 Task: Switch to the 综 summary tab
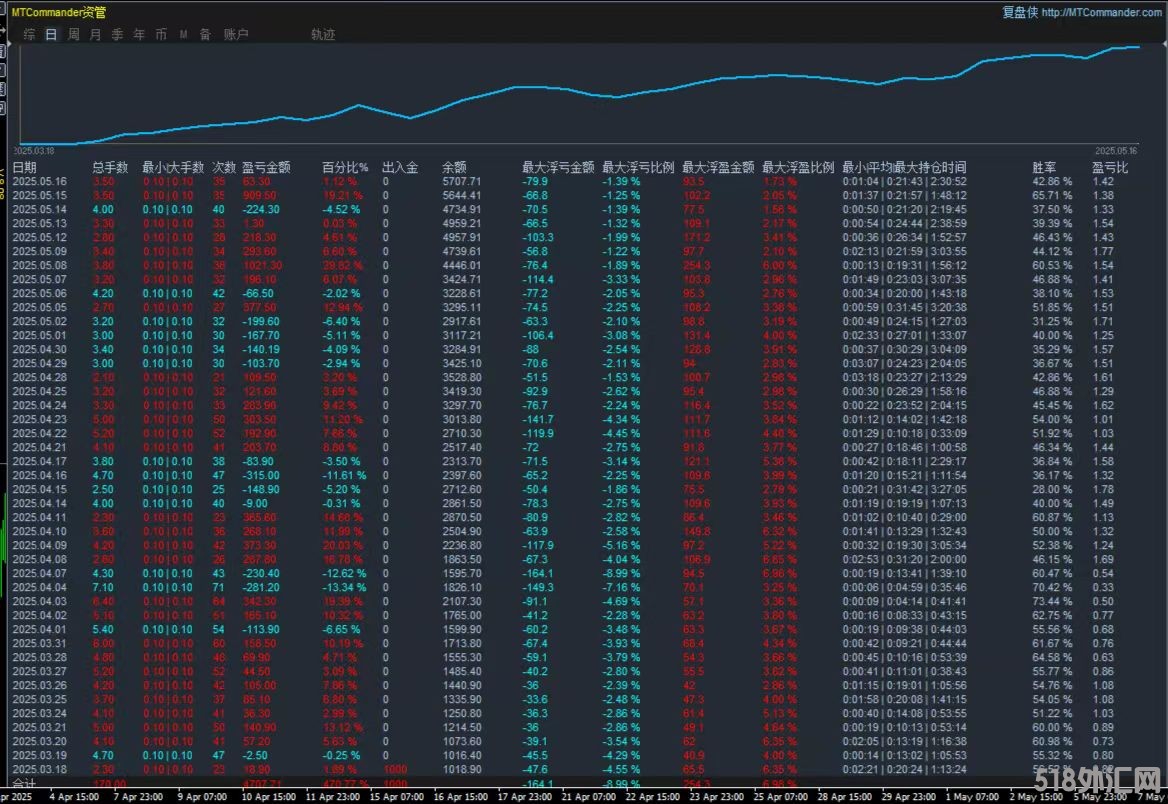click(29, 34)
